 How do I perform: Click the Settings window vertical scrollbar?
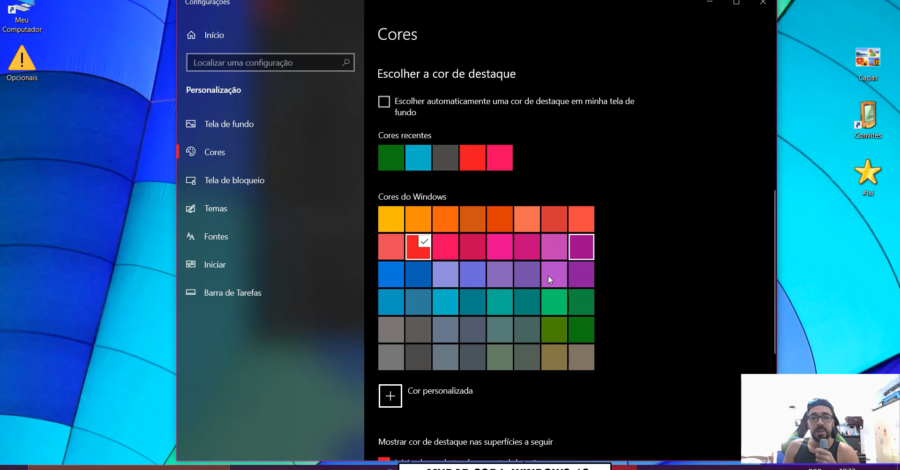[774, 272]
